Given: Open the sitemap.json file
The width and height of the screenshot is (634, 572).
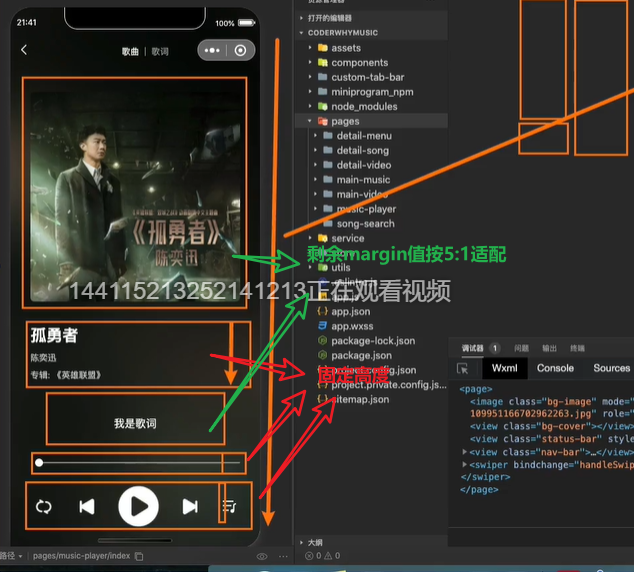Looking at the screenshot, I should tap(360, 399).
